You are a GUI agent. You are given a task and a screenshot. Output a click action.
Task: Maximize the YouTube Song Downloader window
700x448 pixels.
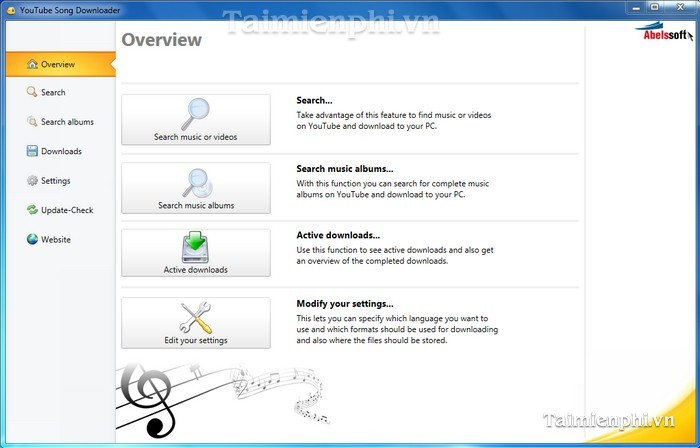pos(655,8)
